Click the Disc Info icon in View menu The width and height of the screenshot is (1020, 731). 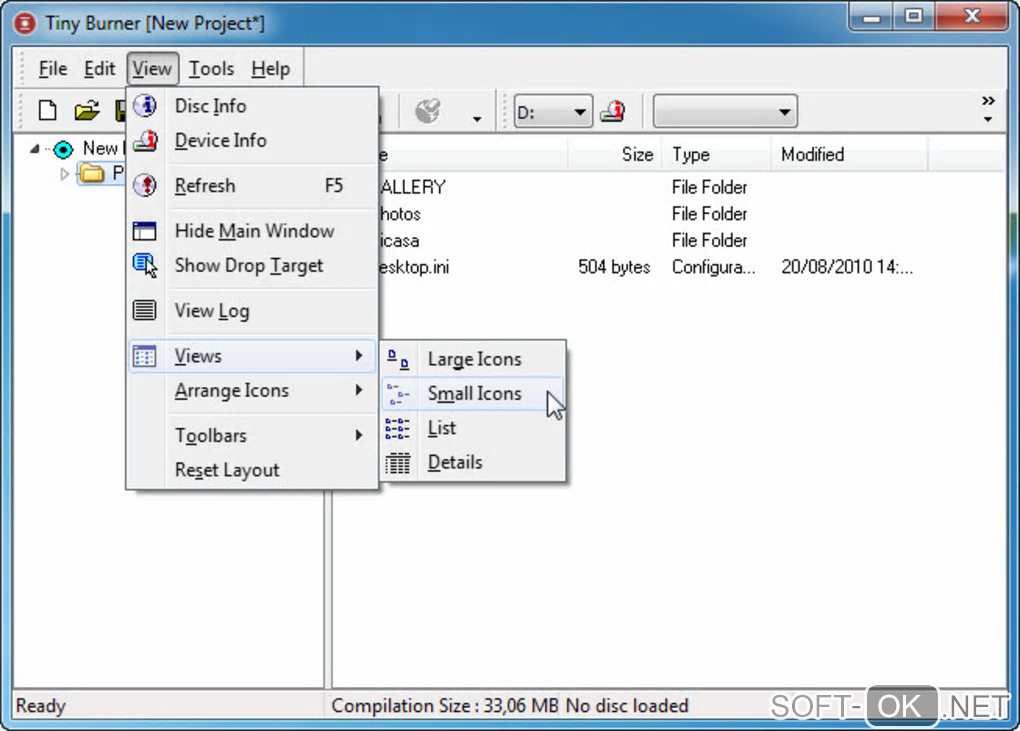click(x=144, y=105)
